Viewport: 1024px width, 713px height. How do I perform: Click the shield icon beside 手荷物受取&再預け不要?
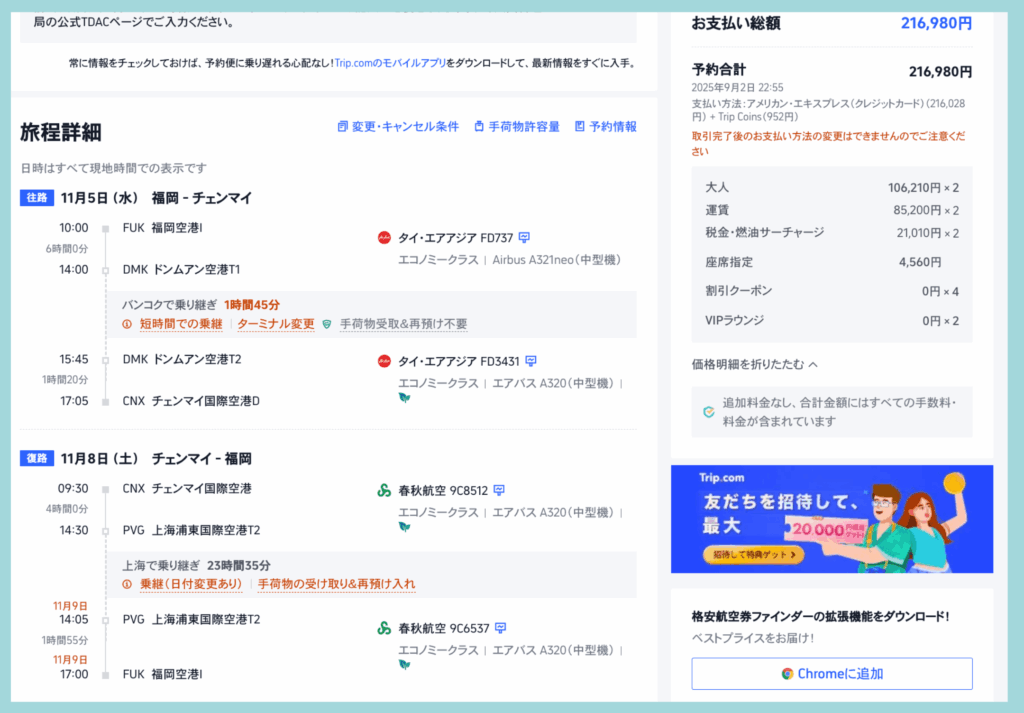326,324
